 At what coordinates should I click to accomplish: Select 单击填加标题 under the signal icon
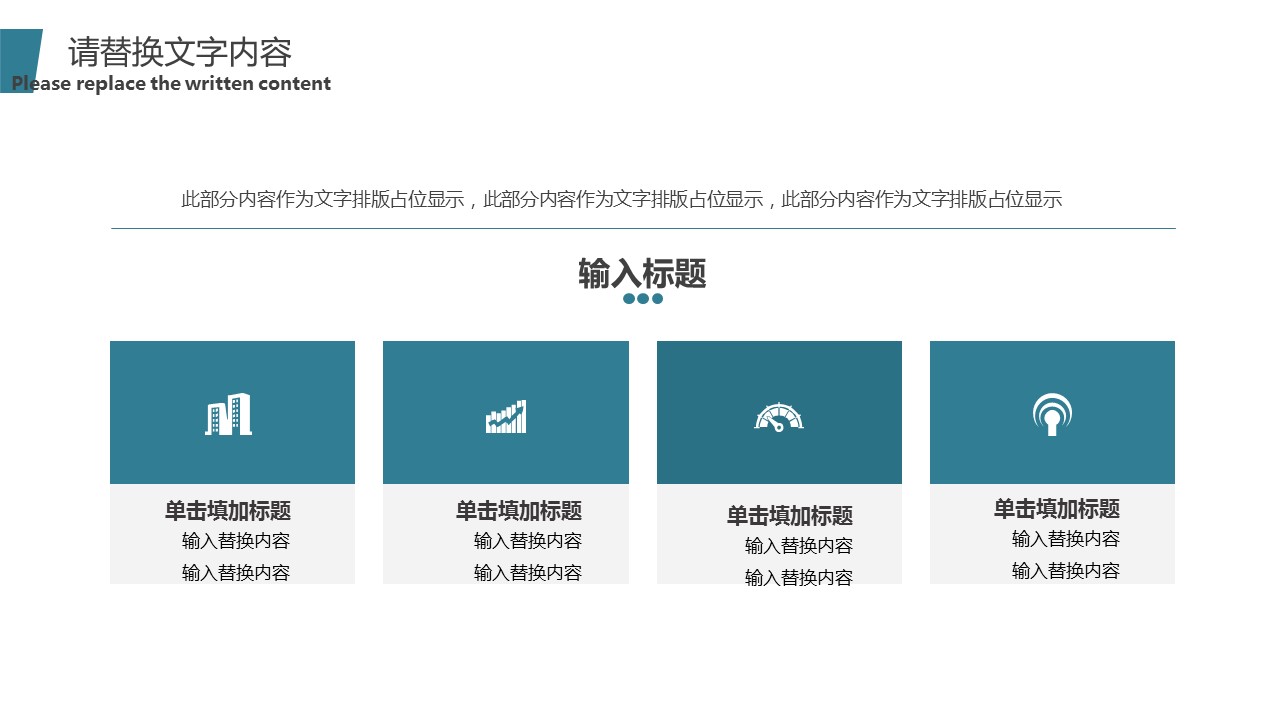1056,509
